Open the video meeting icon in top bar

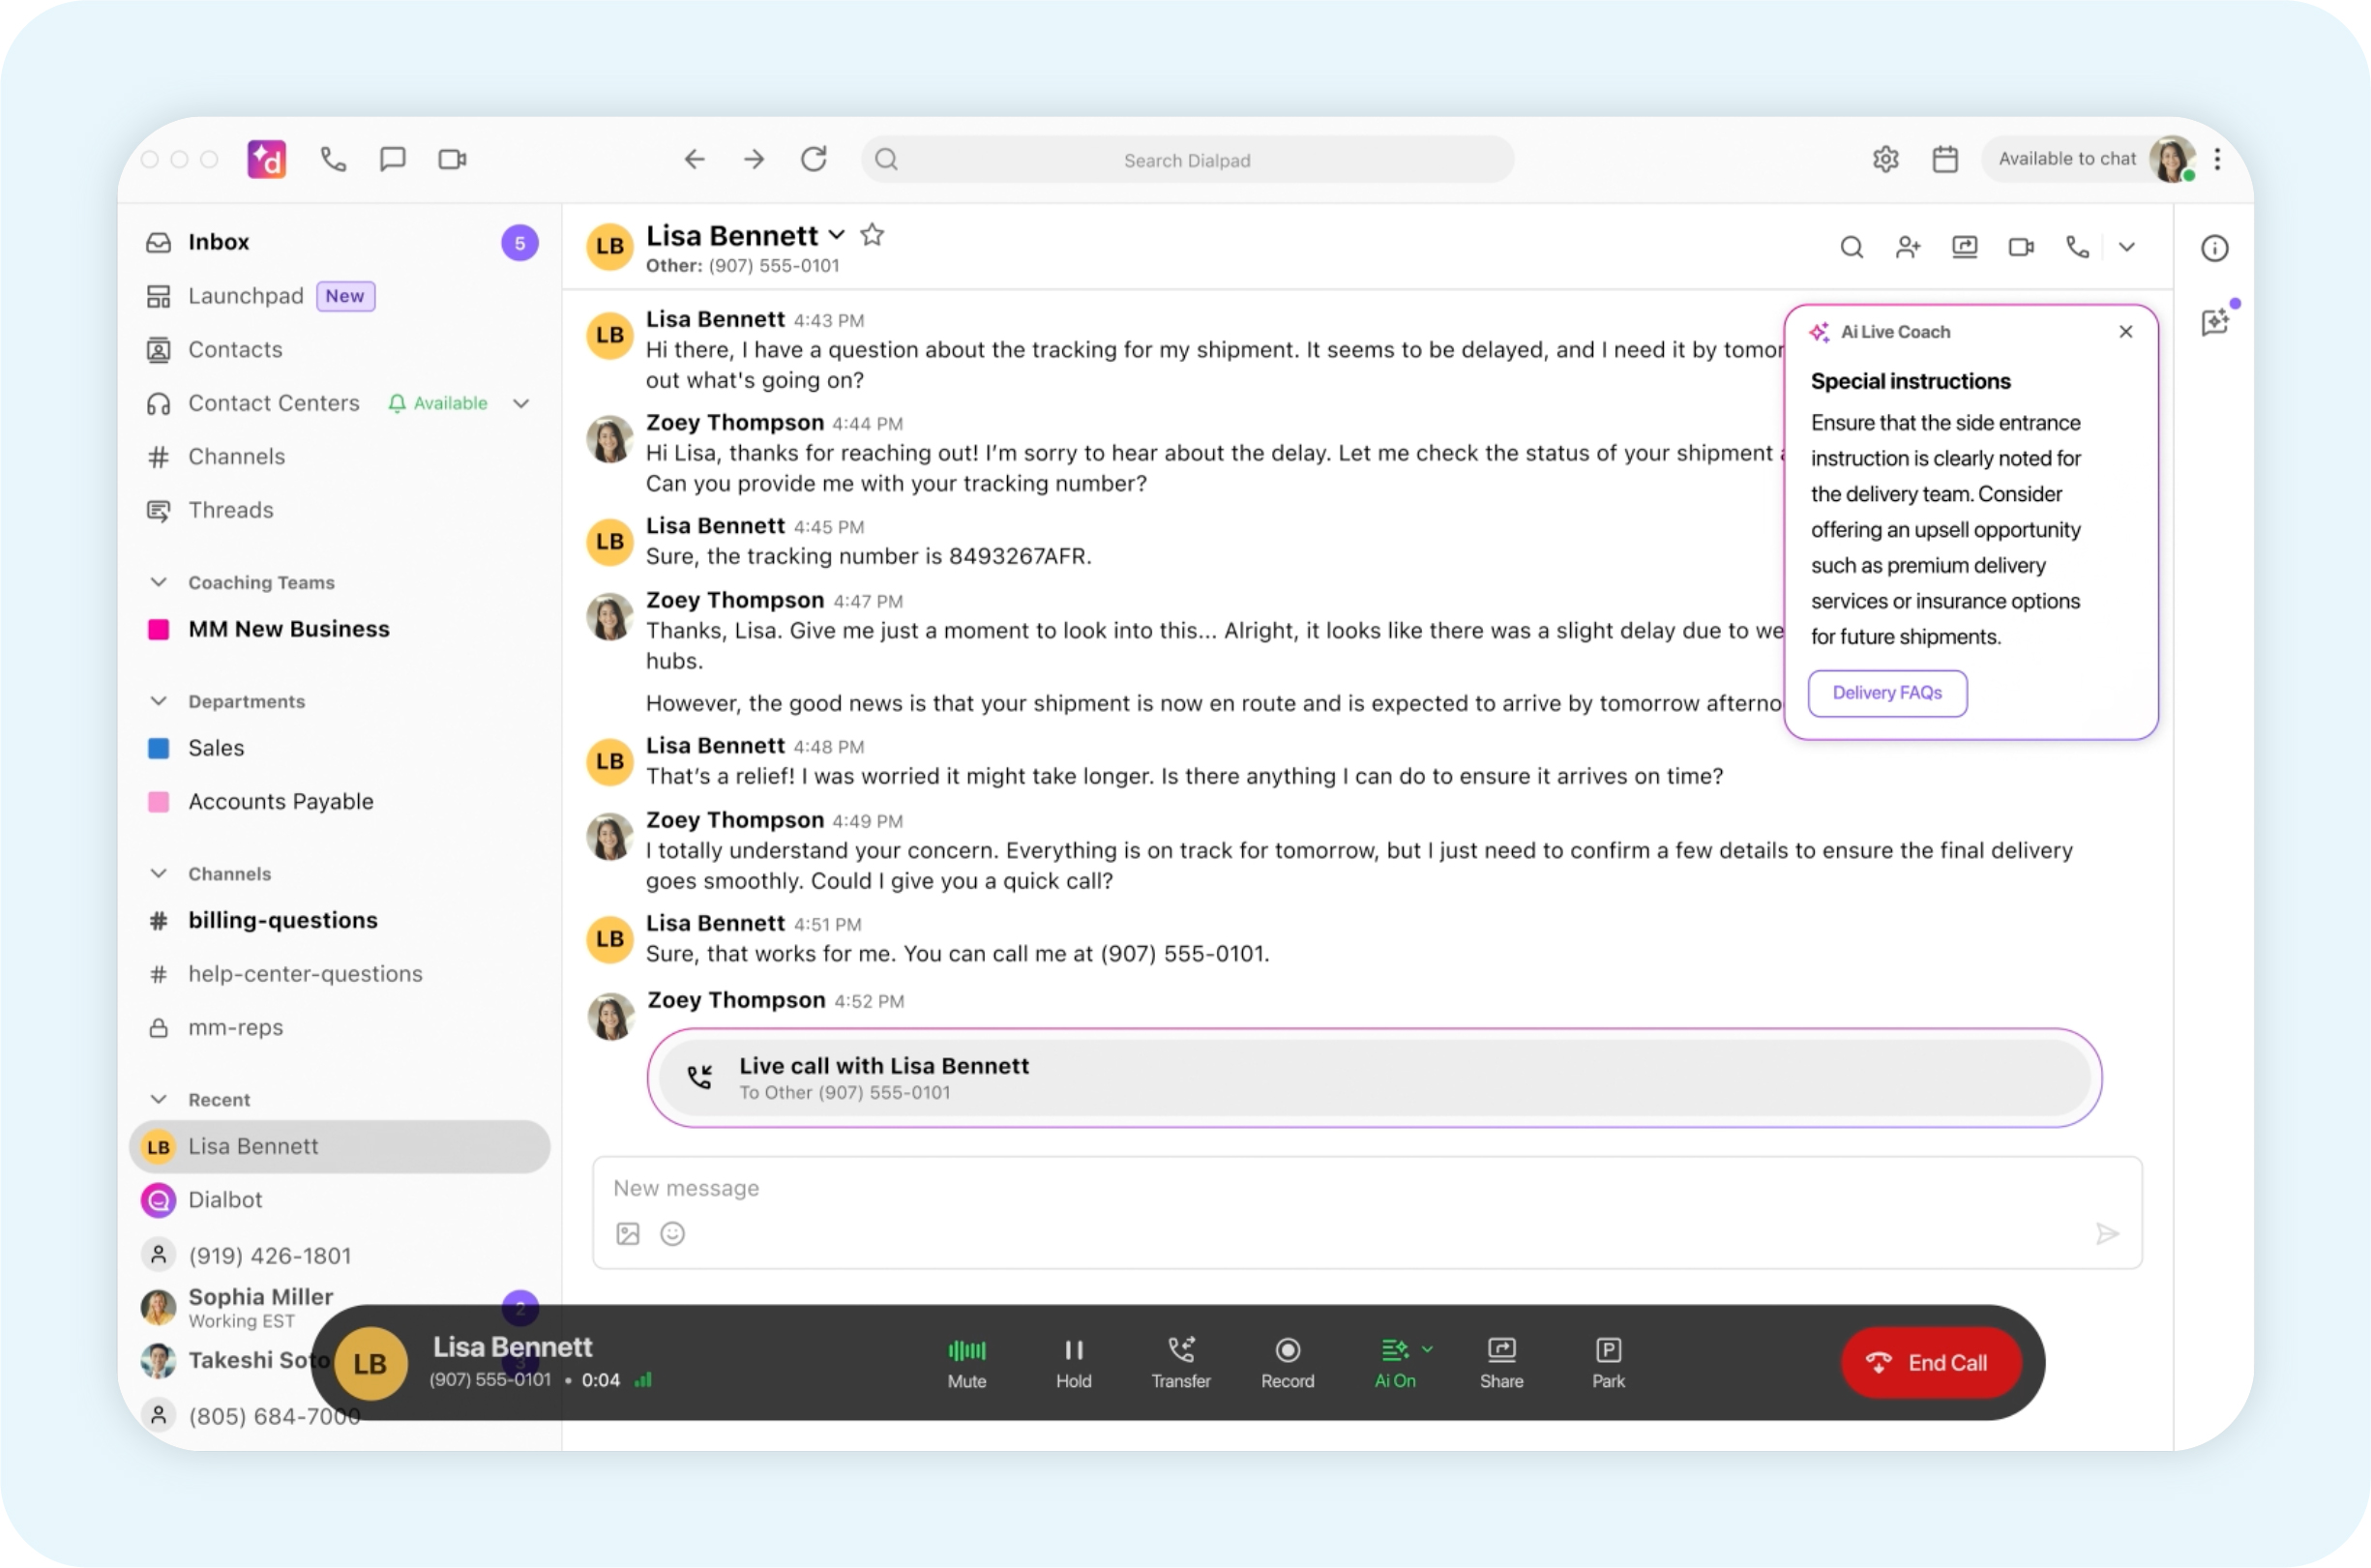point(453,159)
